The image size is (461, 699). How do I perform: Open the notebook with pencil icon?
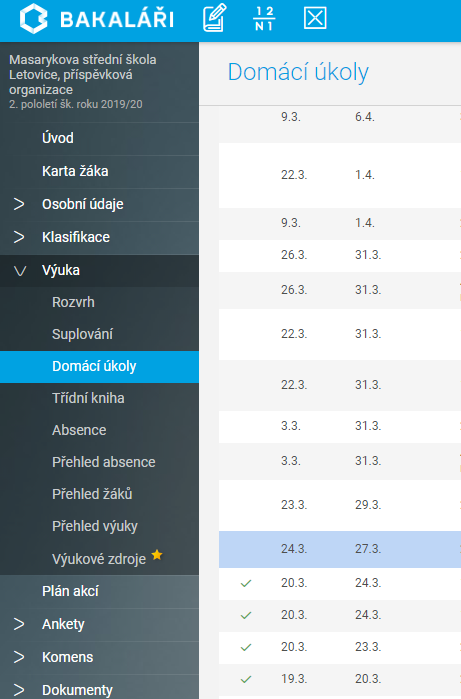pos(214,18)
